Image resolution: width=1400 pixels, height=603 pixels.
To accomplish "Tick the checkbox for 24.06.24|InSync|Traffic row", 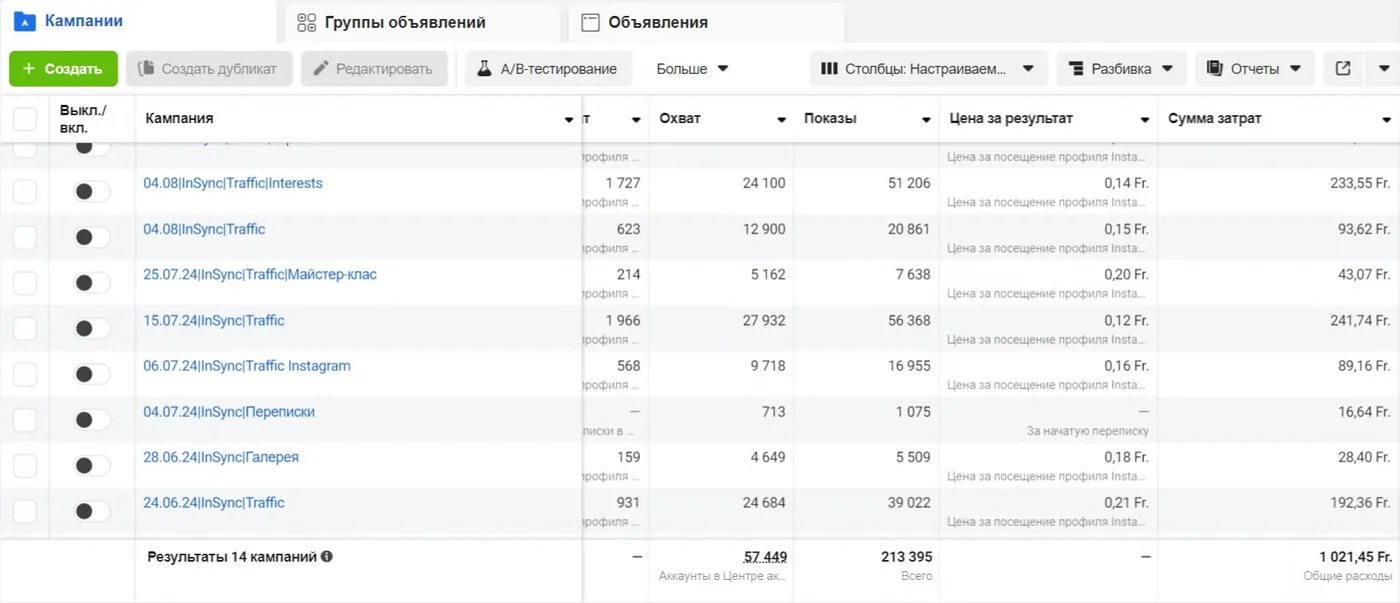I will 25,511.
